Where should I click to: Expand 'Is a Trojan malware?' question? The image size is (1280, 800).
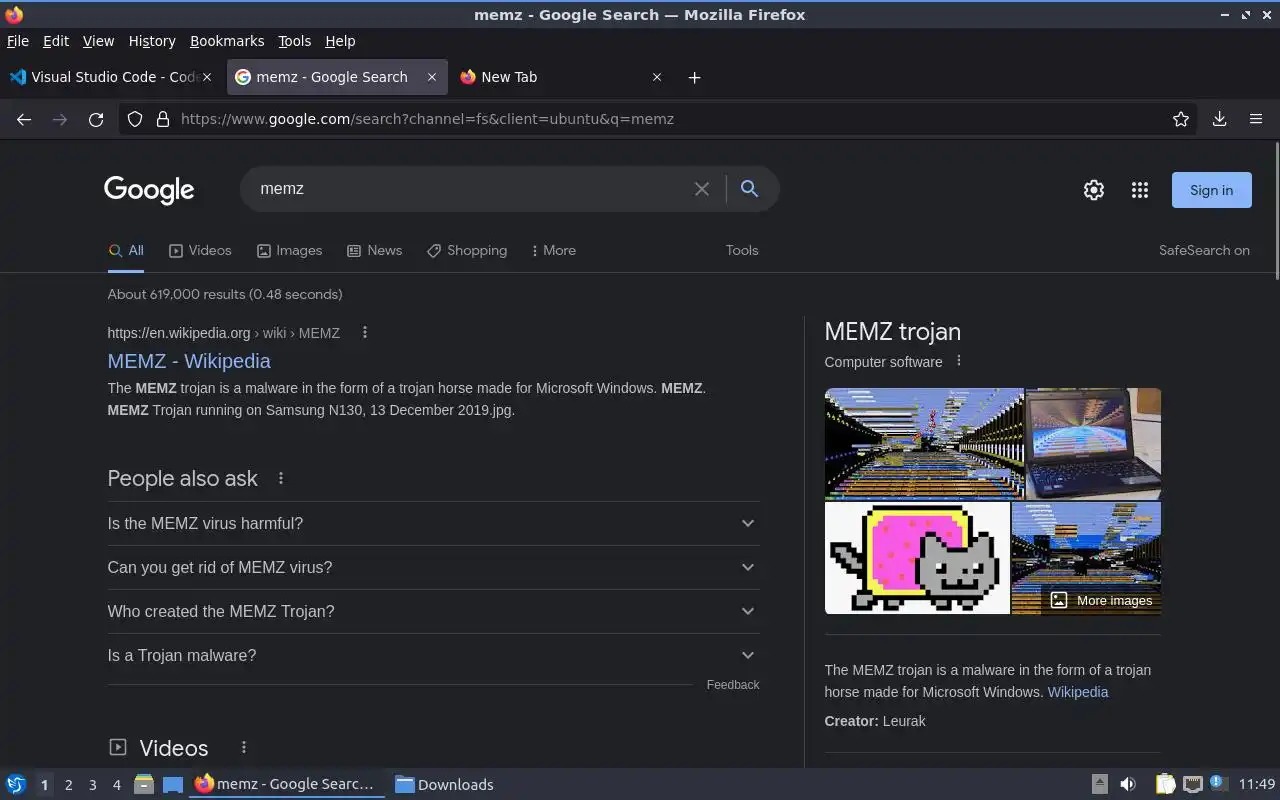[x=433, y=655]
